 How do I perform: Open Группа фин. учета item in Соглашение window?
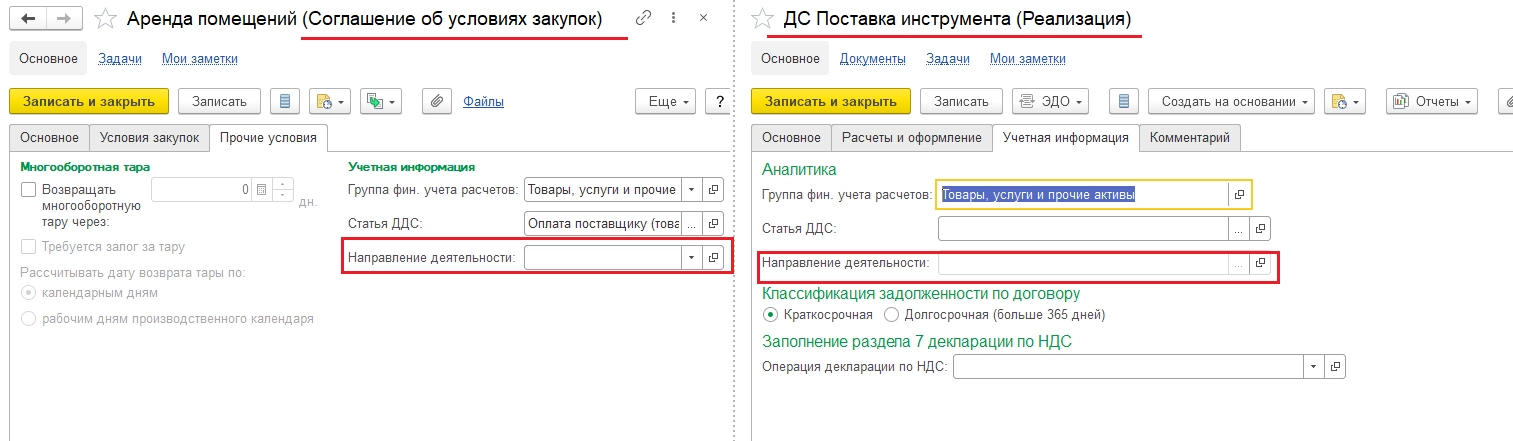click(x=713, y=189)
